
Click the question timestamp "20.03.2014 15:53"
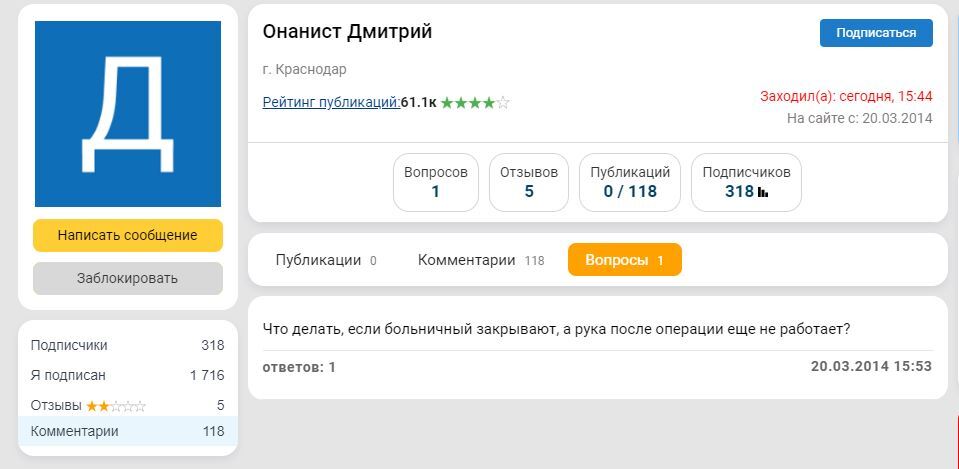click(871, 367)
